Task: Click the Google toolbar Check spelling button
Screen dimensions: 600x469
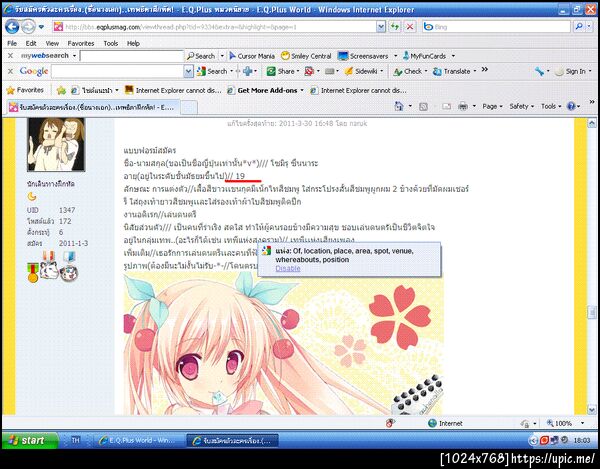Action: [x=408, y=71]
